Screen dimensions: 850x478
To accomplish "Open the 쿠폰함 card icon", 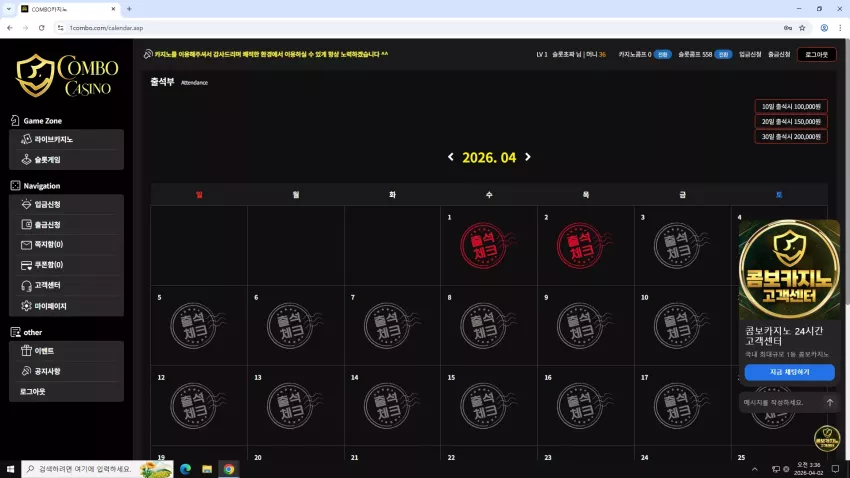I will pyautogui.click(x=26, y=265).
